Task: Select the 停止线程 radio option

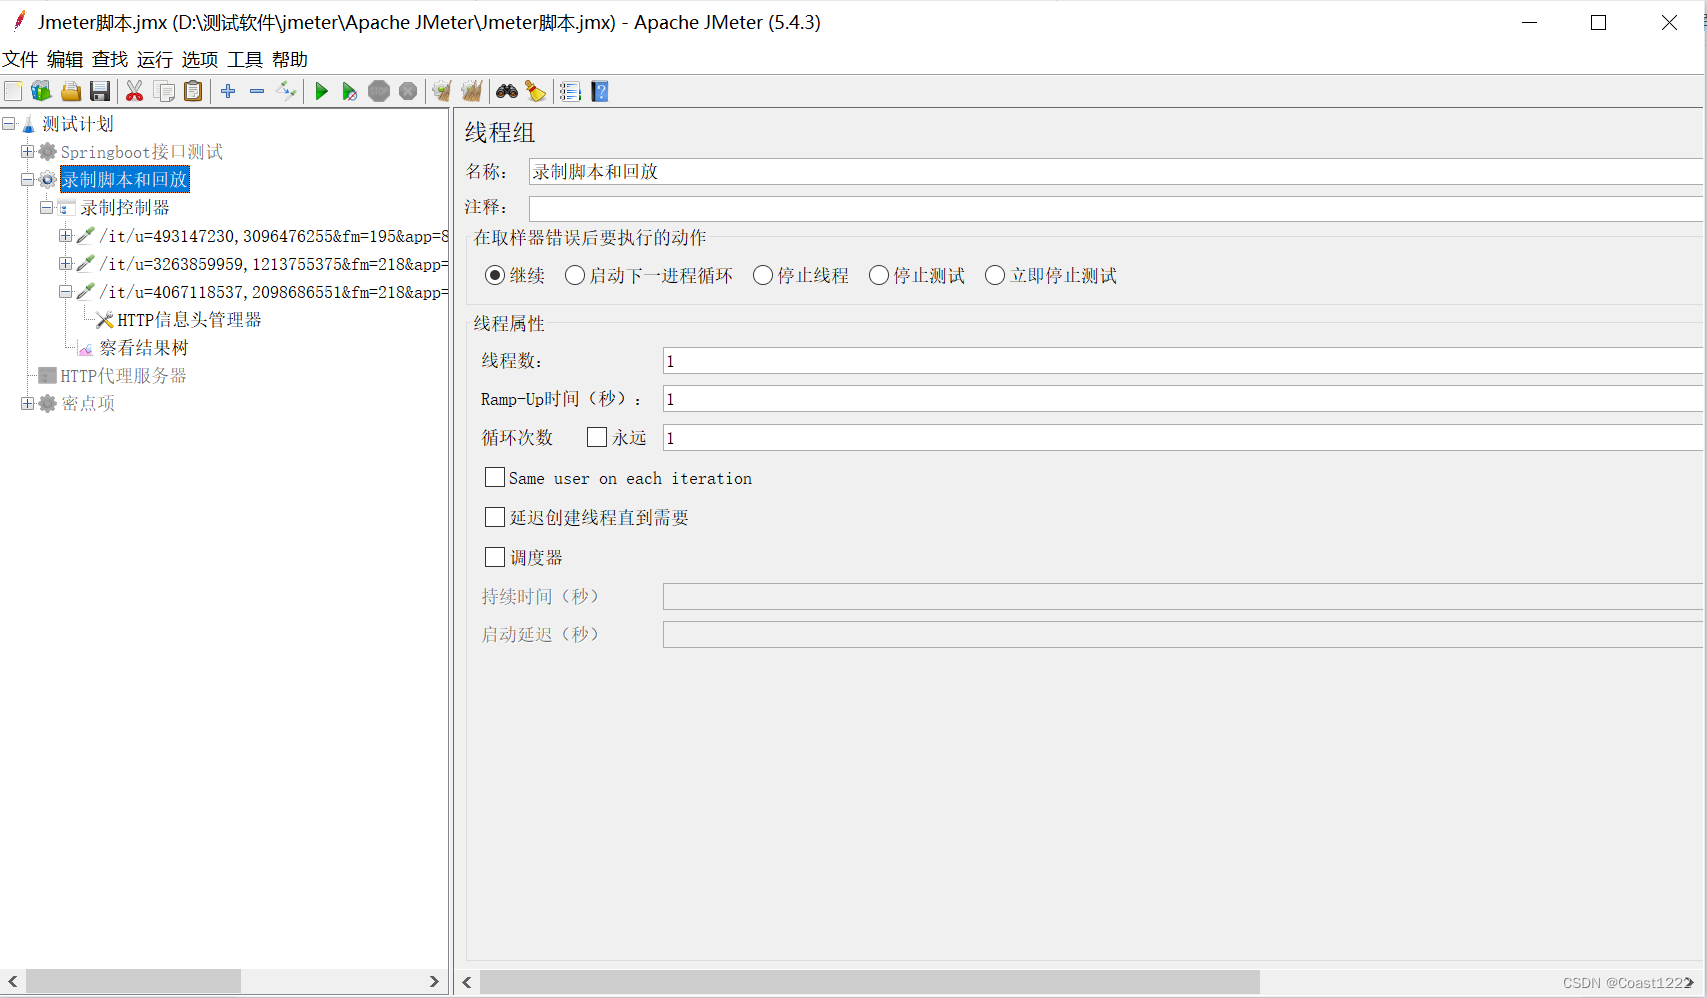Action: click(x=763, y=275)
